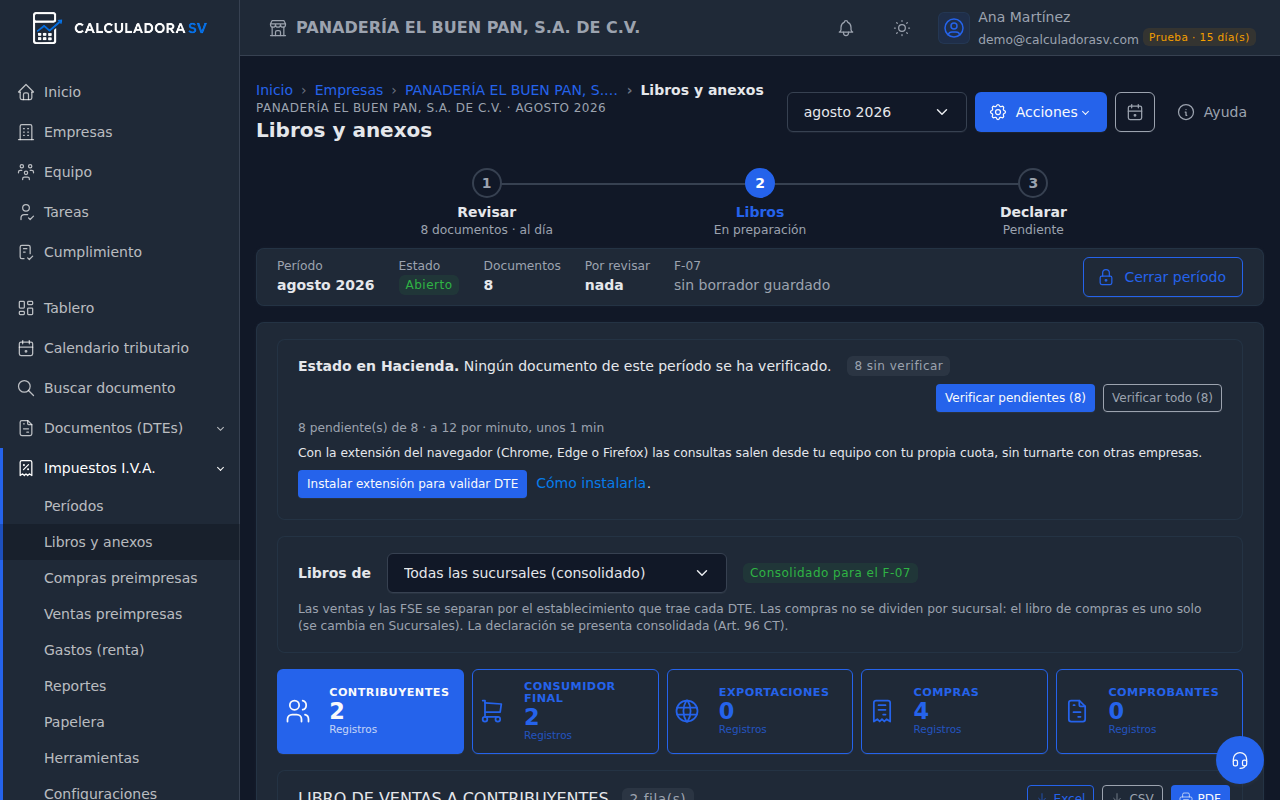Open Compras preimpresas in the sidebar
The height and width of the screenshot is (800, 1280).
(121, 578)
